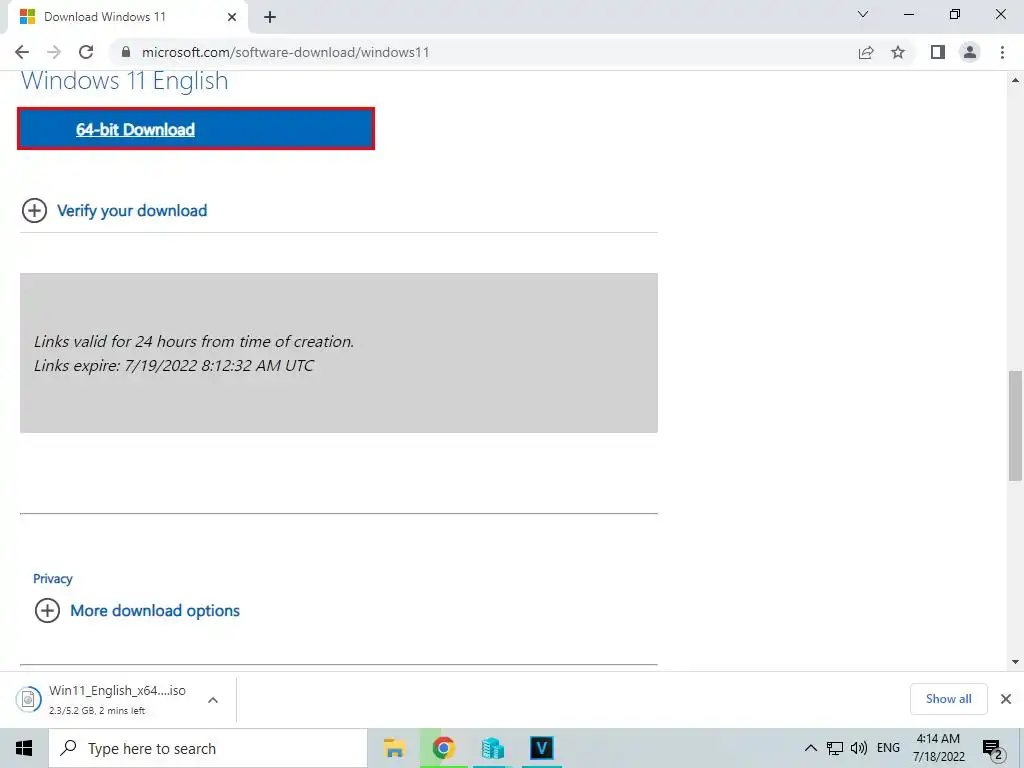Click the scrollbar up arrow
The height and width of the screenshot is (768, 1024).
(x=1015, y=80)
